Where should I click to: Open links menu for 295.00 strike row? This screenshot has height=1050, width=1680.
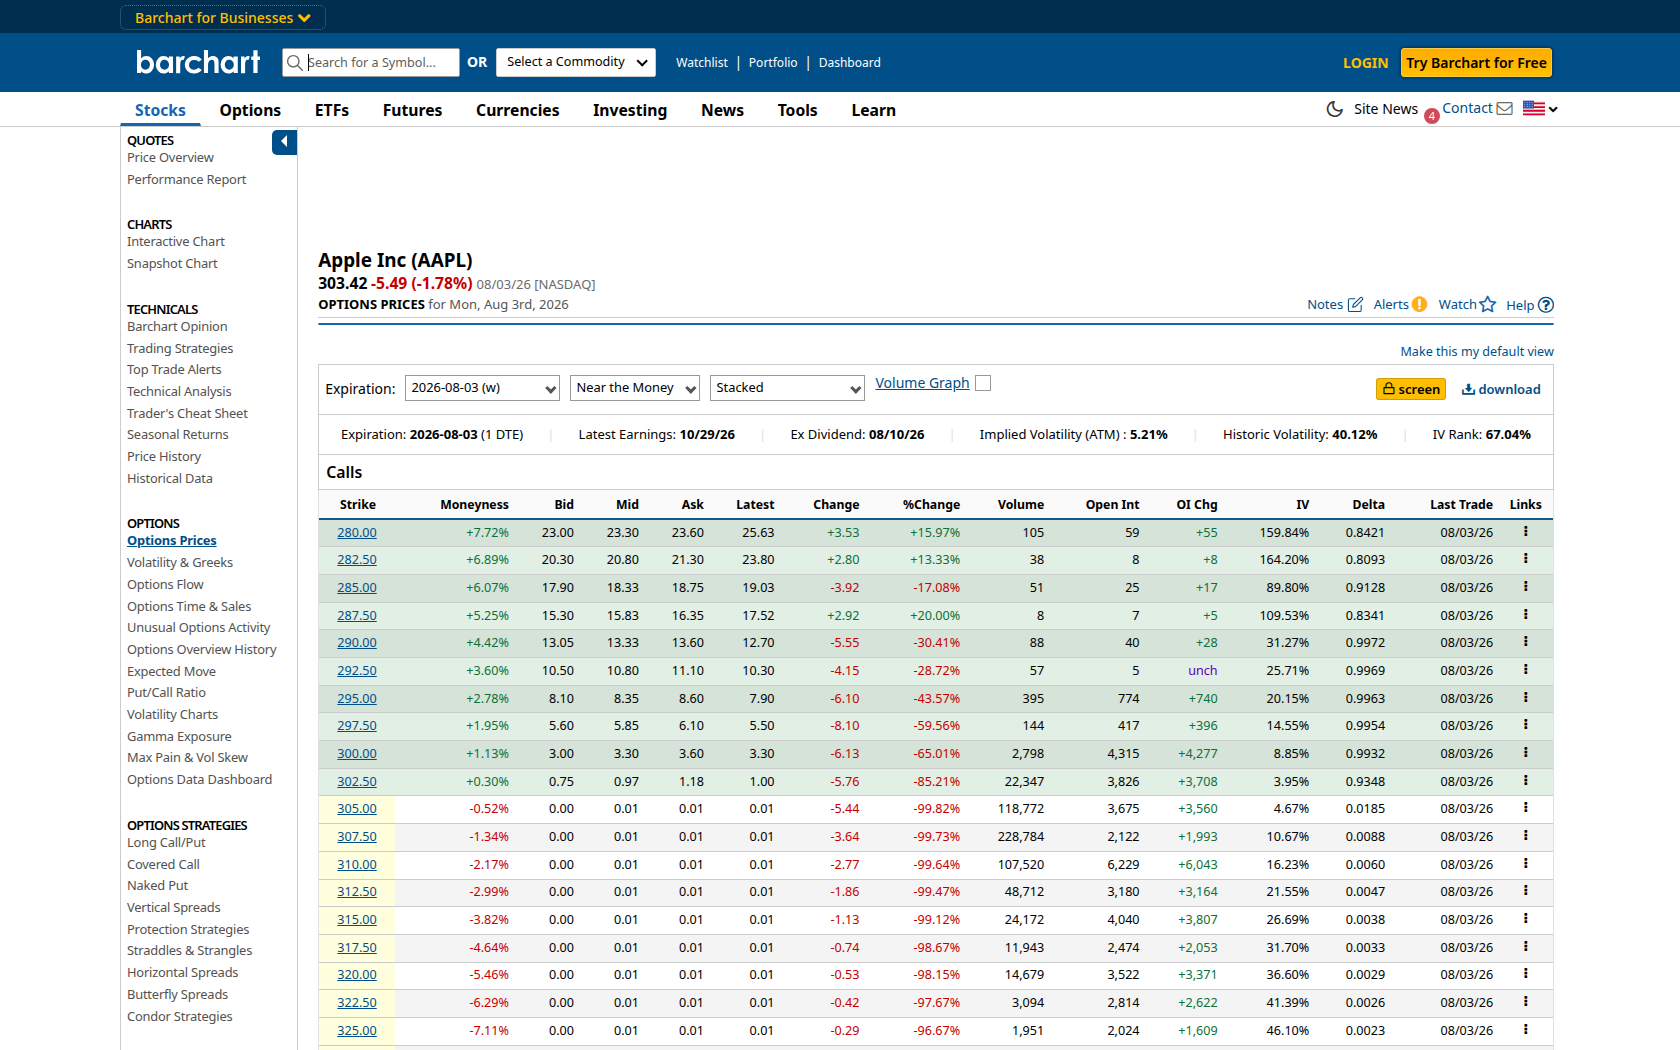1526,698
